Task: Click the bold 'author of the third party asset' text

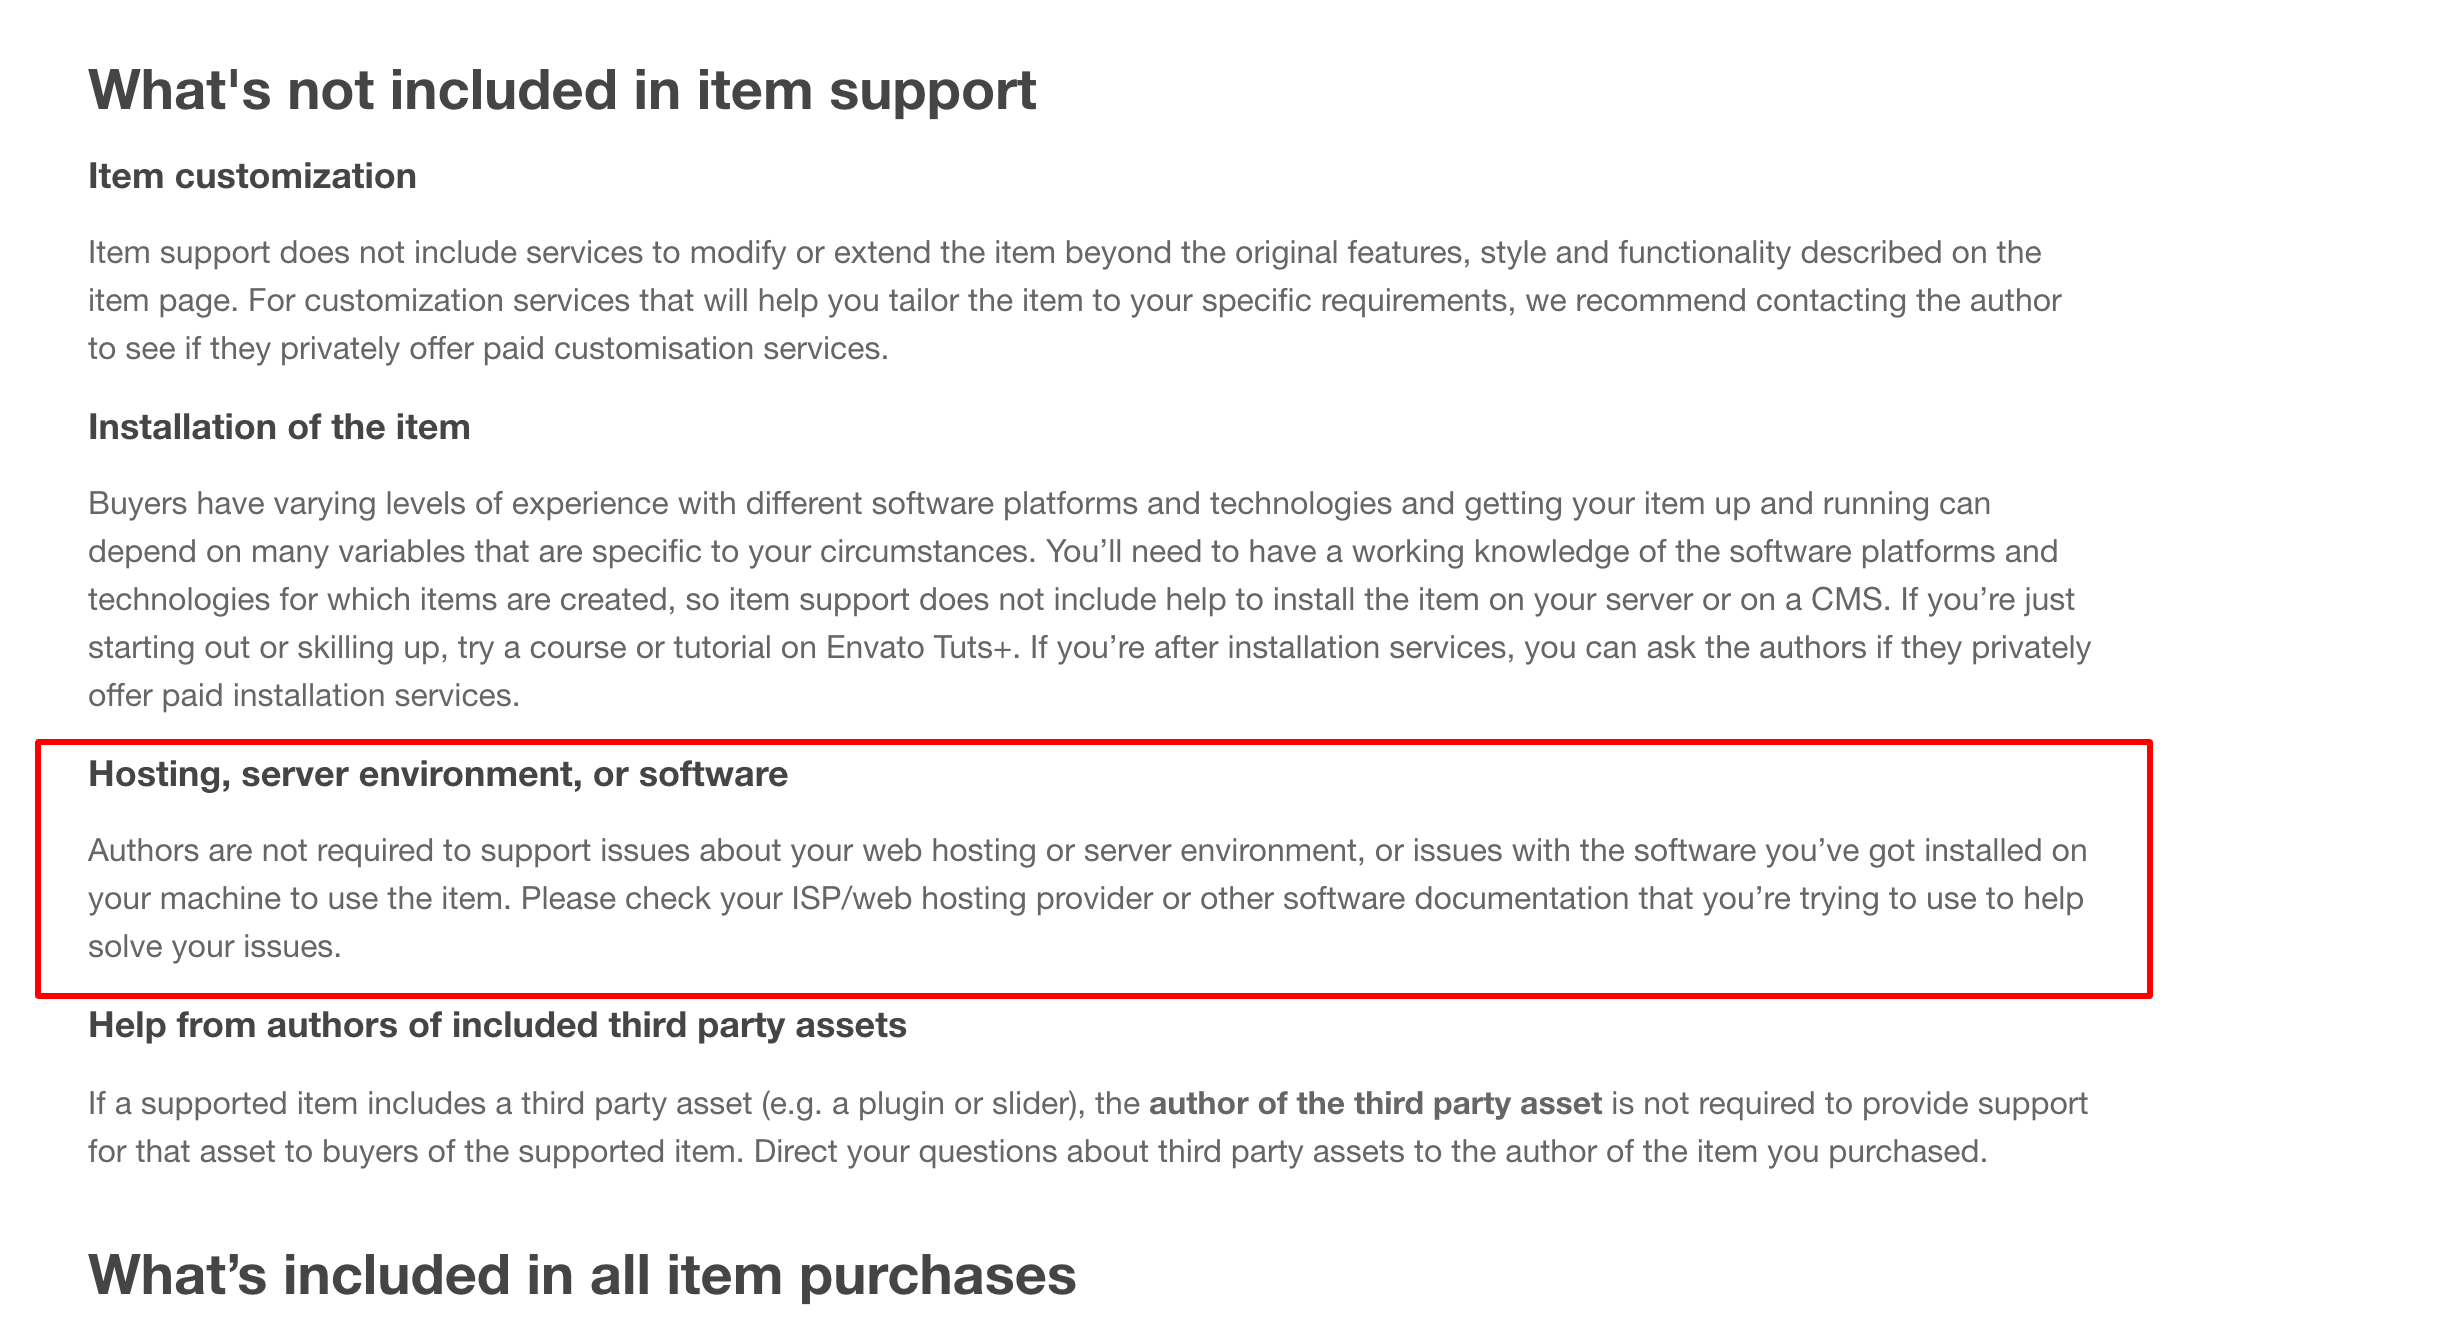Action: (x=1375, y=1103)
